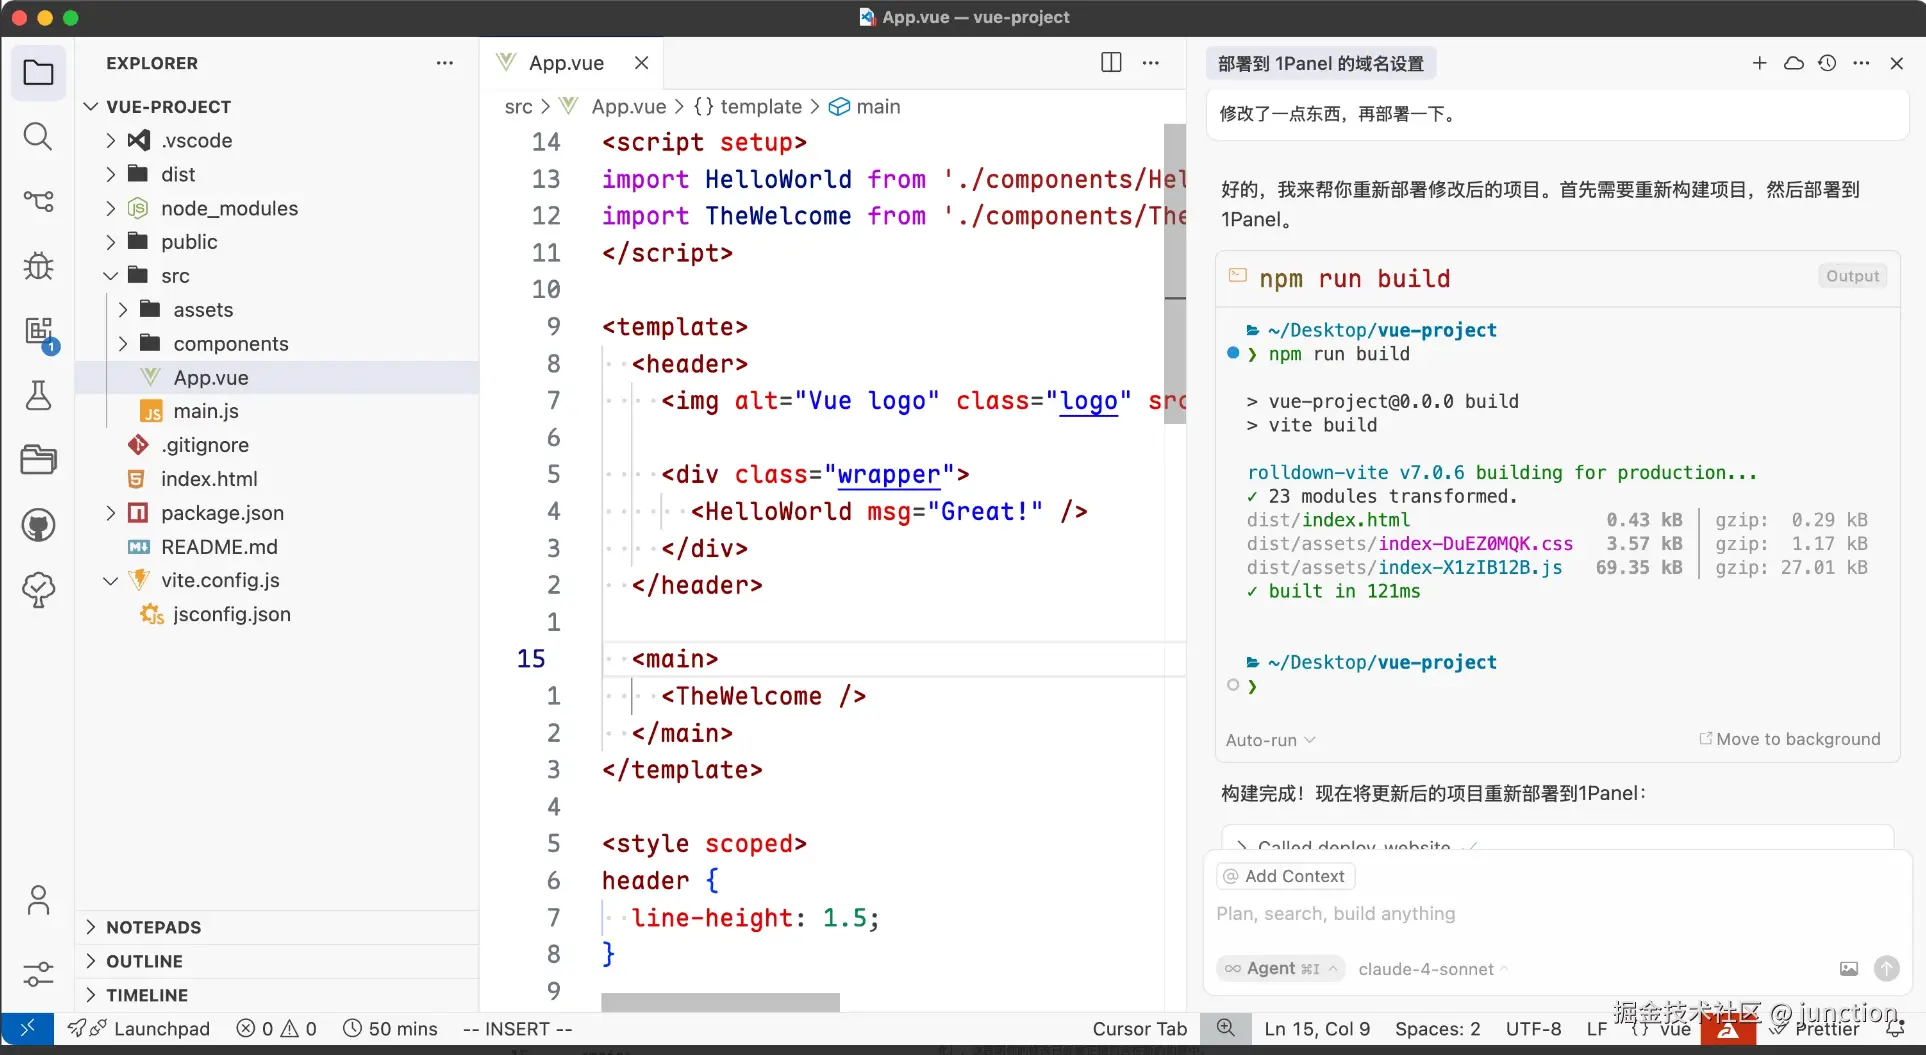Viewport: 1926px width, 1055px height.
Task: Select the App.vue editor tab
Action: tap(573, 62)
